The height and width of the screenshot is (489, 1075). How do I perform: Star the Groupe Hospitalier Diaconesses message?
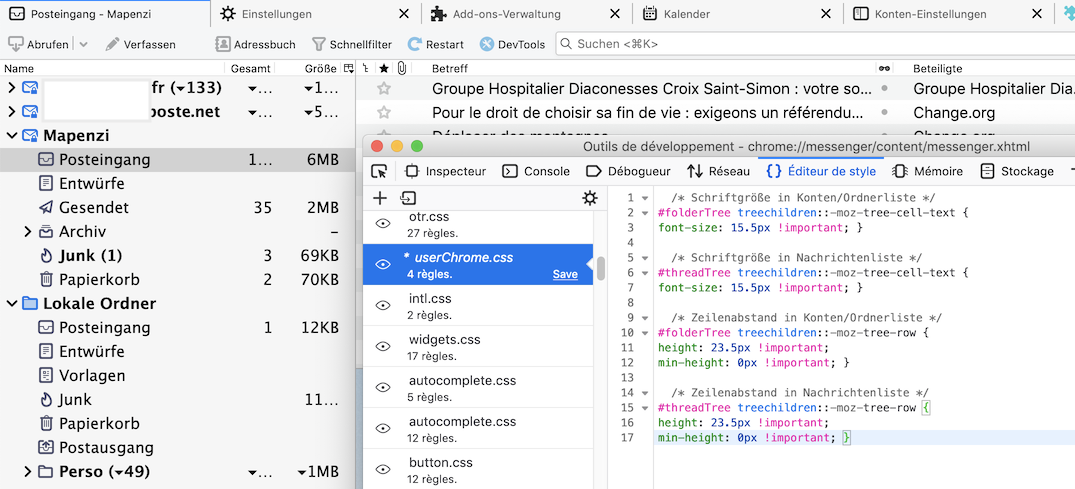point(383,89)
